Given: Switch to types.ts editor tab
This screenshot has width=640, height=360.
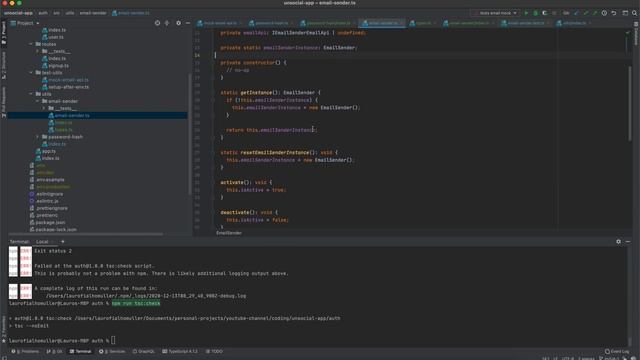Looking at the screenshot, I should (x=423, y=23).
